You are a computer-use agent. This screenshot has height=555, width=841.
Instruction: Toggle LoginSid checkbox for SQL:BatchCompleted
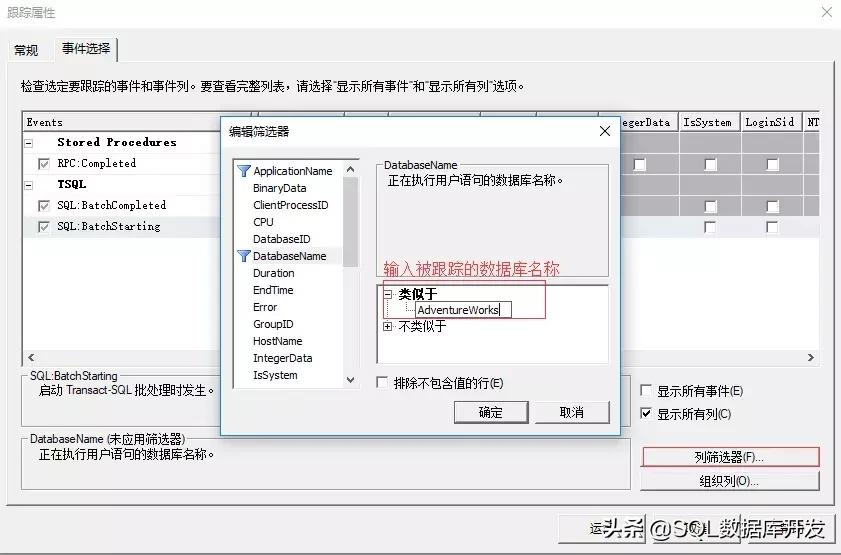pos(772,206)
